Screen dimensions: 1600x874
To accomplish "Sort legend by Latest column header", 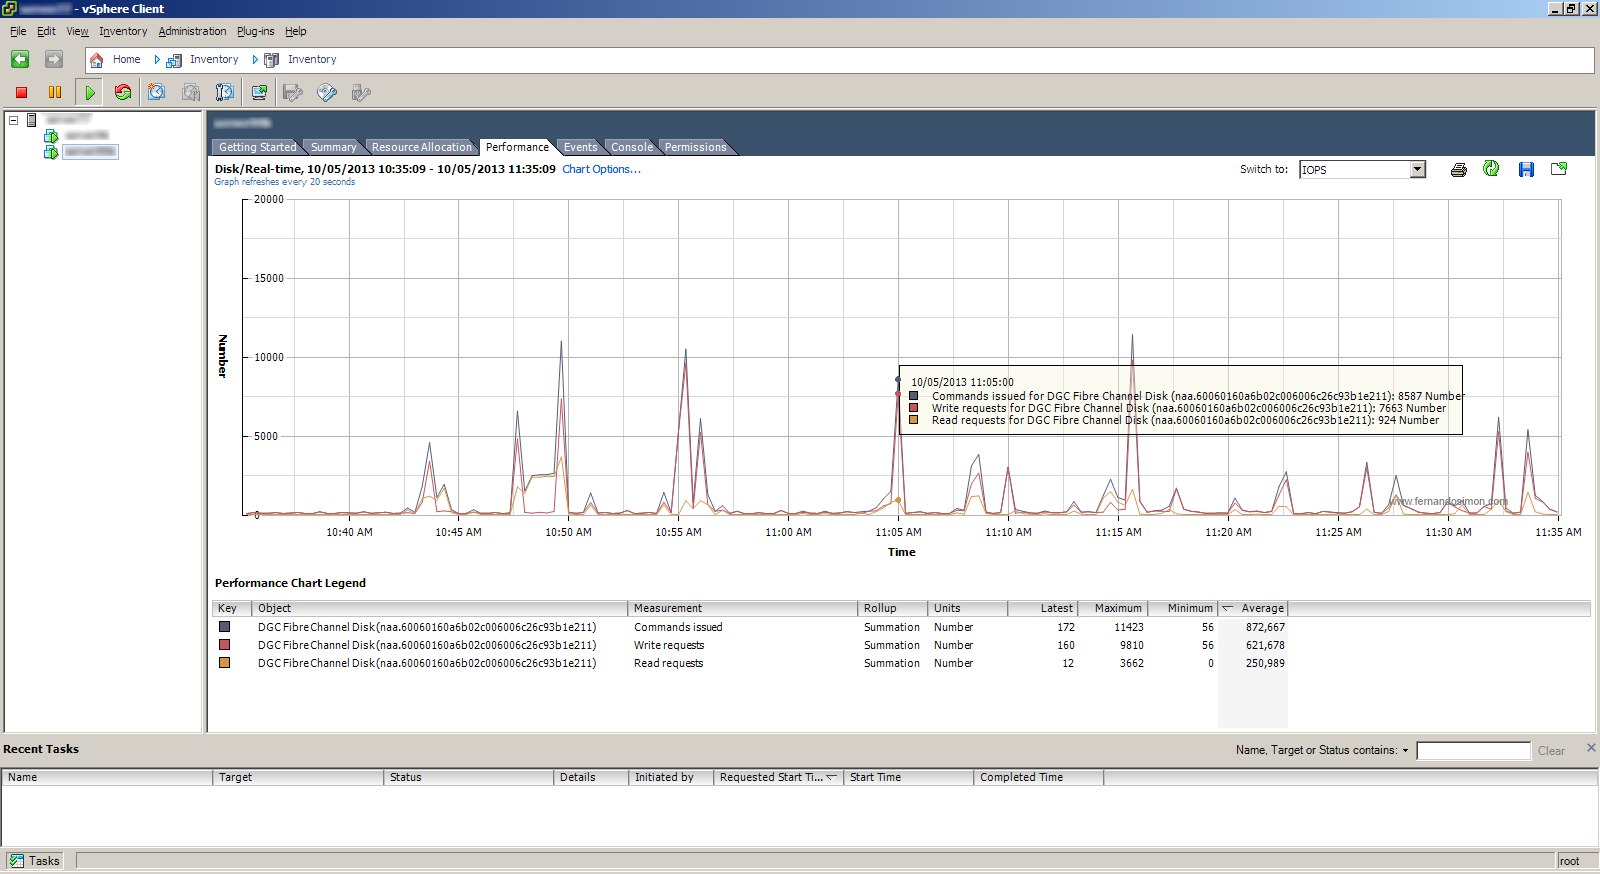I will pos(1043,608).
